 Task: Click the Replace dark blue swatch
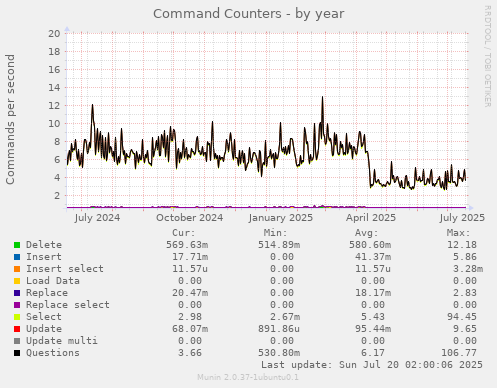17,293
